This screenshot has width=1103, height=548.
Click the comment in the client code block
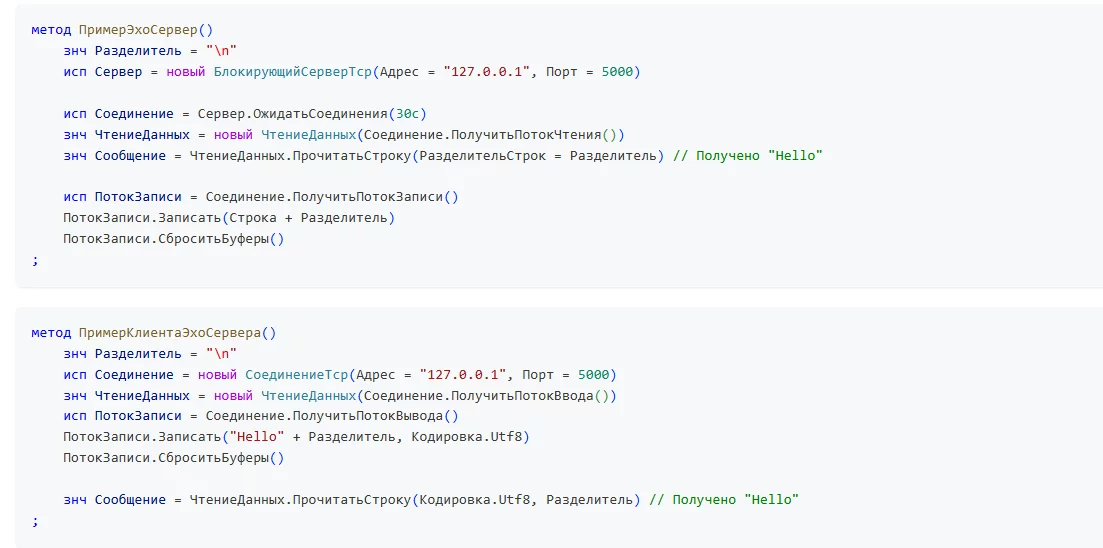coord(723,499)
